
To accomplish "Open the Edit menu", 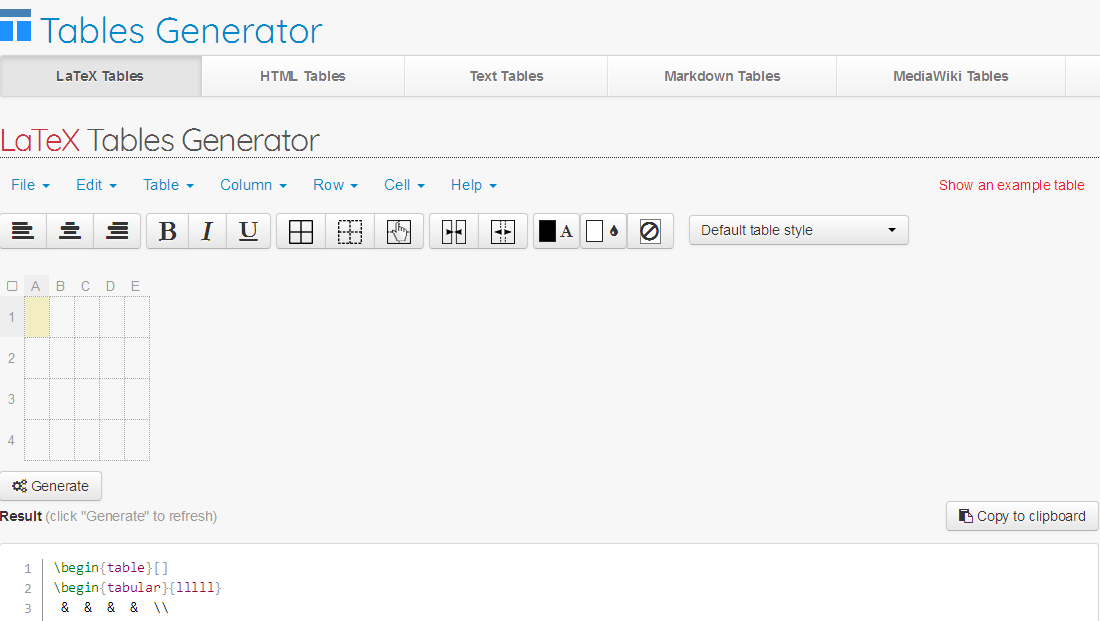I will (96, 185).
